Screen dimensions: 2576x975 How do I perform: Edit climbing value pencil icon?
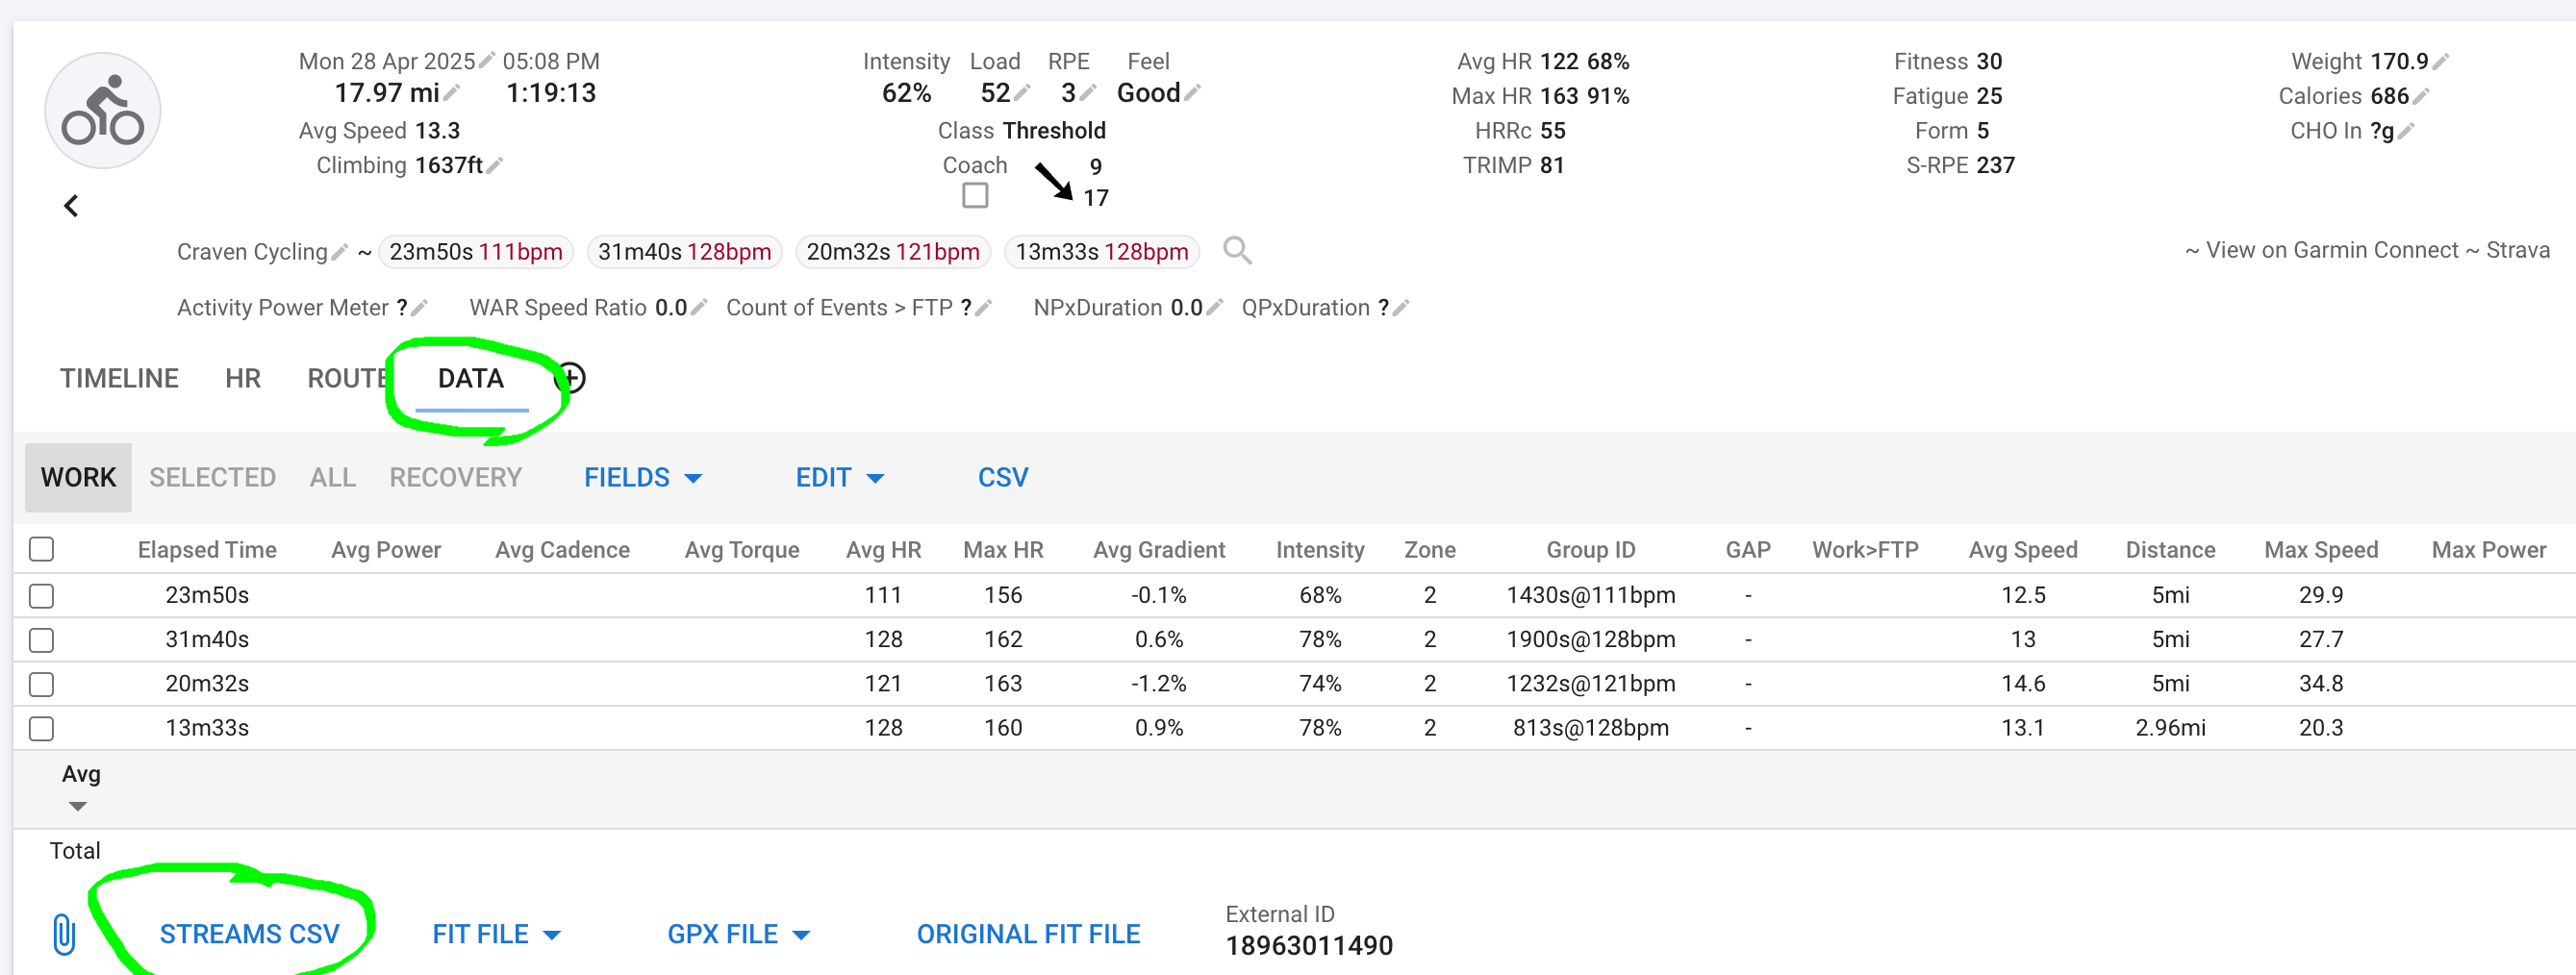pyautogui.click(x=495, y=166)
